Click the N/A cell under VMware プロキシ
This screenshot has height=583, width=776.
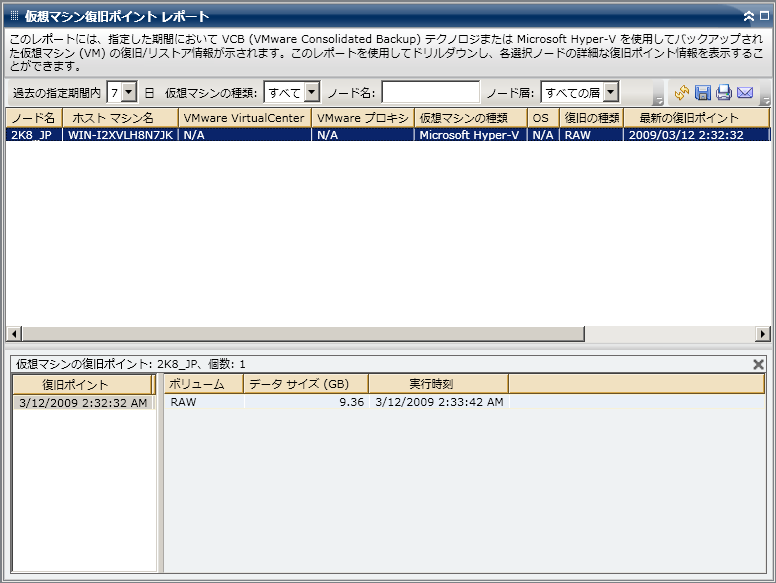point(363,135)
